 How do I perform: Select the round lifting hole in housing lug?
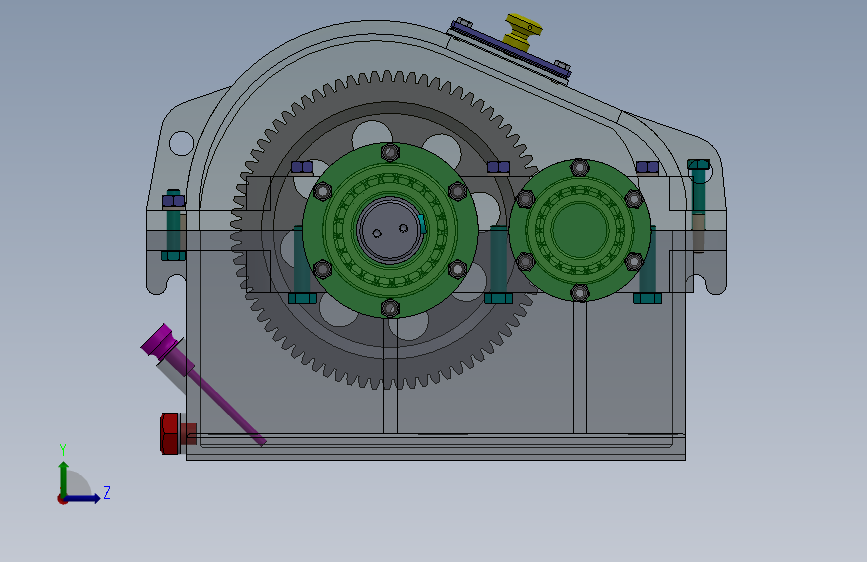181,143
